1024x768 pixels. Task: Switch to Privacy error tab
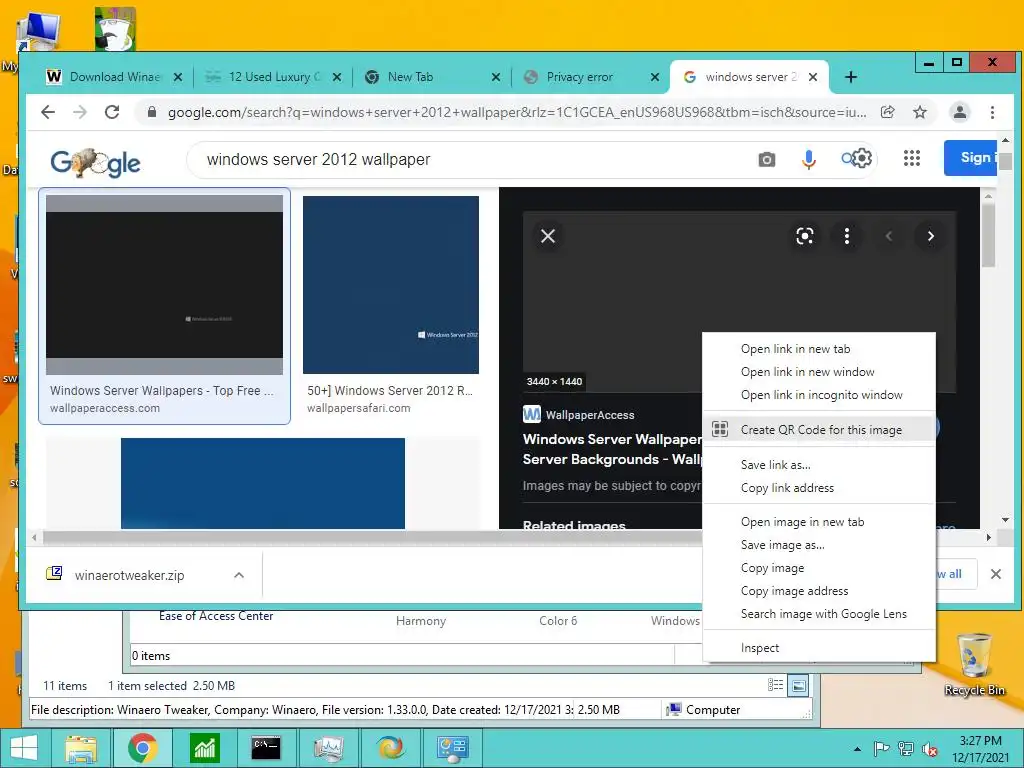tap(581, 77)
